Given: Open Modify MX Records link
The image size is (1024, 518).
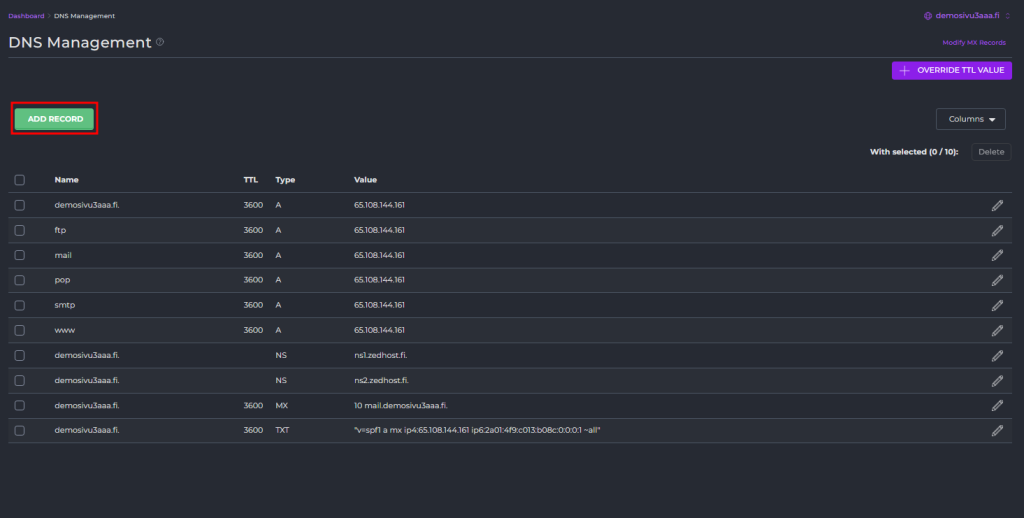Looking at the screenshot, I should (x=973, y=43).
